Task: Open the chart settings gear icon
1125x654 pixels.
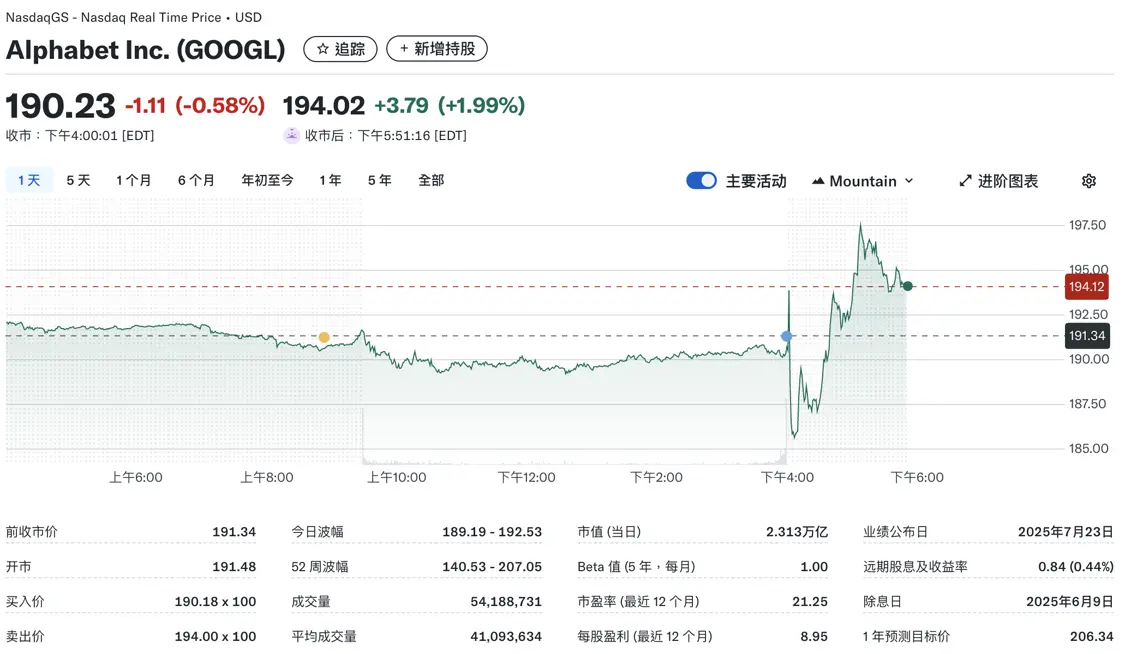Action: click(1088, 180)
